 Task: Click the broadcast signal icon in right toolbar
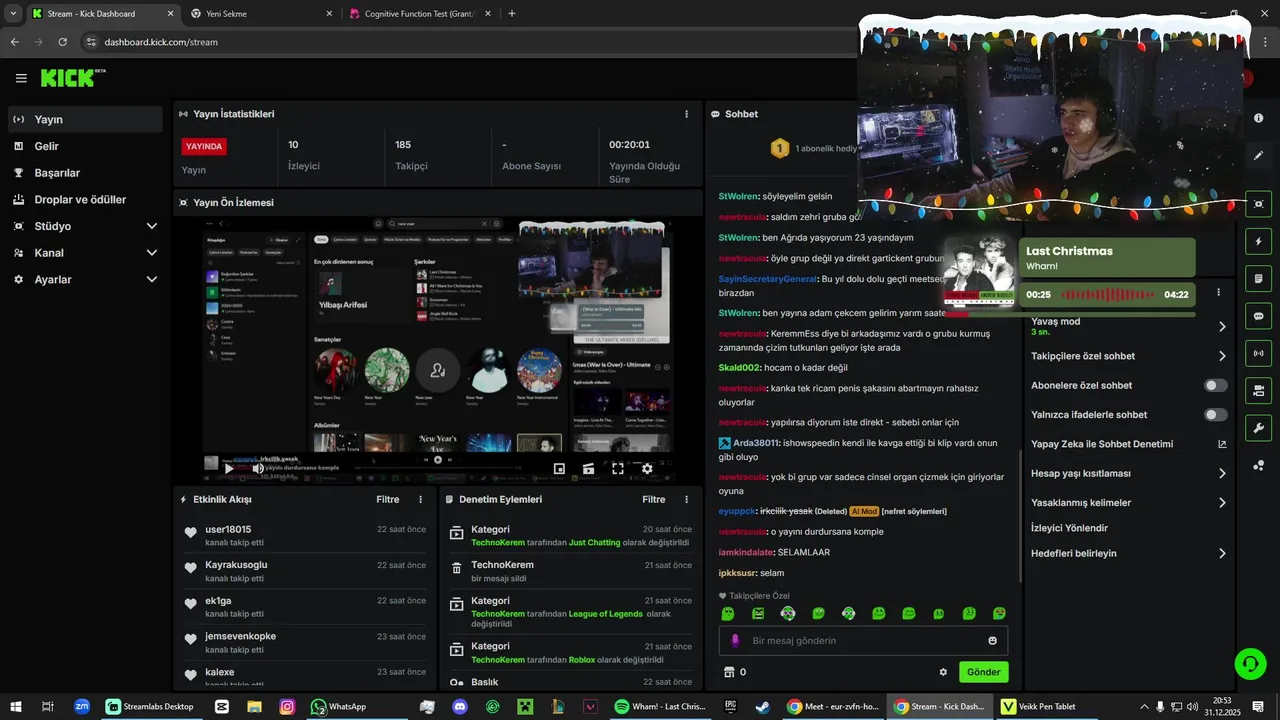tap(1258, 353)
